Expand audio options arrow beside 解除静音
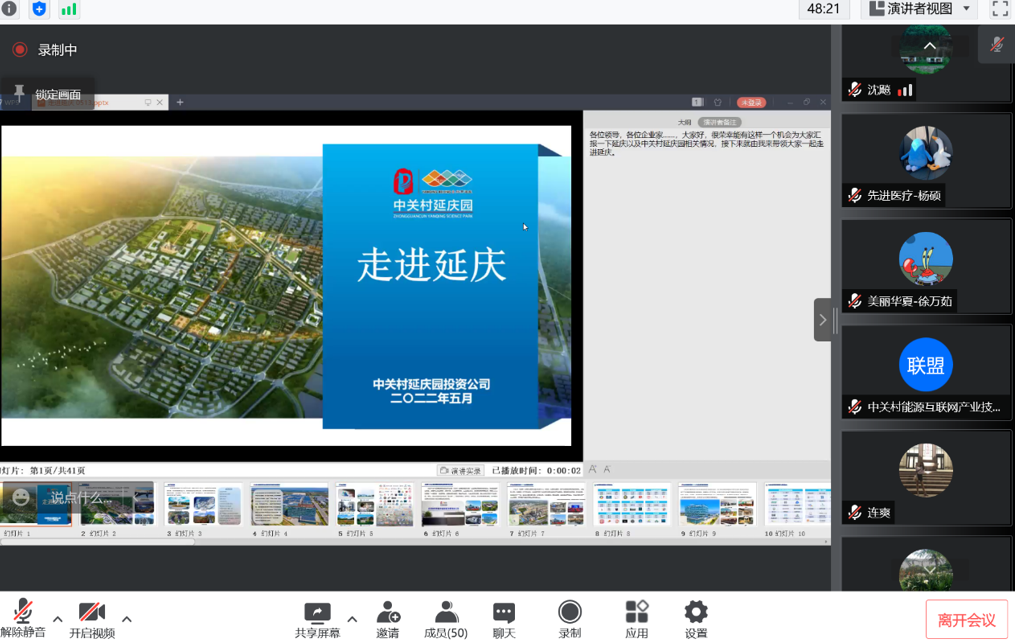This screenshot has height=642, width=1018. point(57,619)
